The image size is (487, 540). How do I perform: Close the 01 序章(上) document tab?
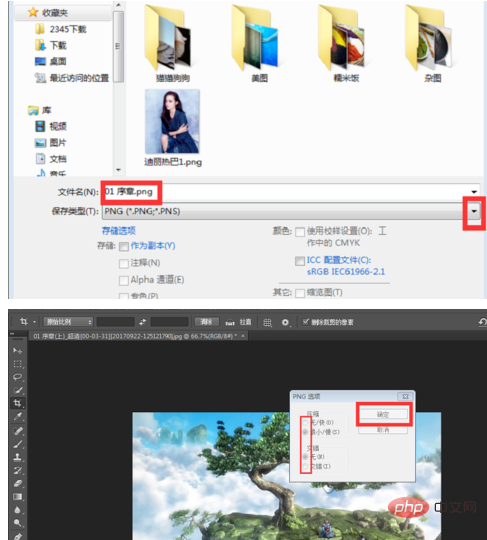click(x=243, y=336)
